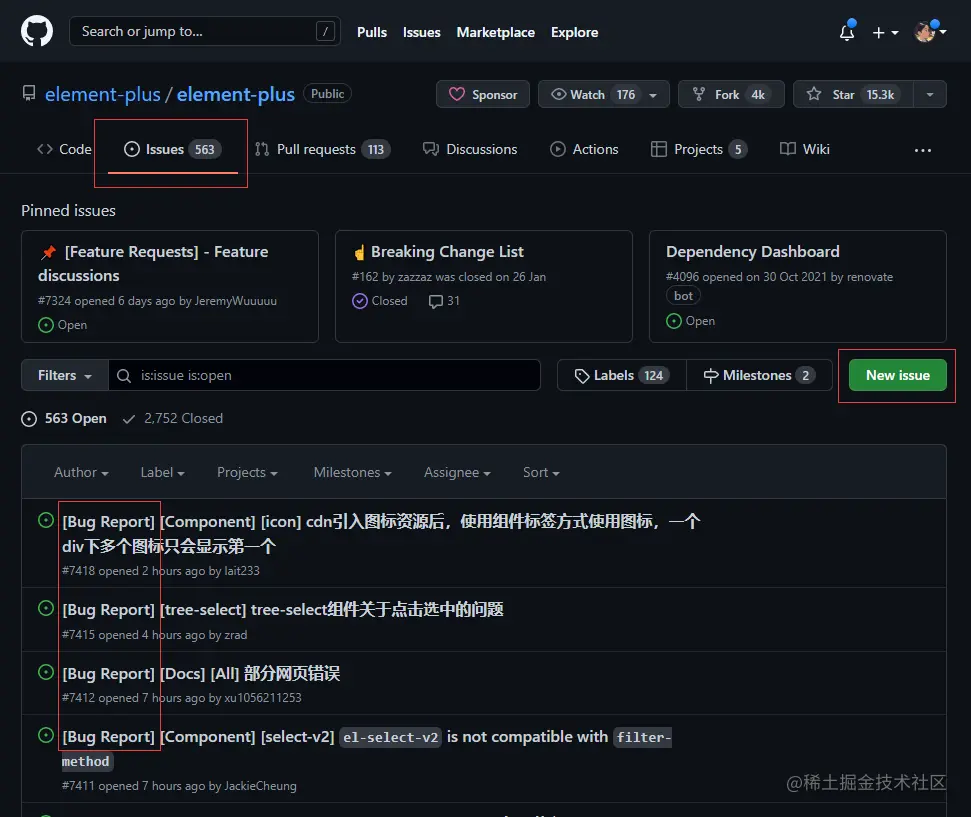Screen dimensions: 971x817
Task: Open the Milestones button
Action: pos(759,375)
